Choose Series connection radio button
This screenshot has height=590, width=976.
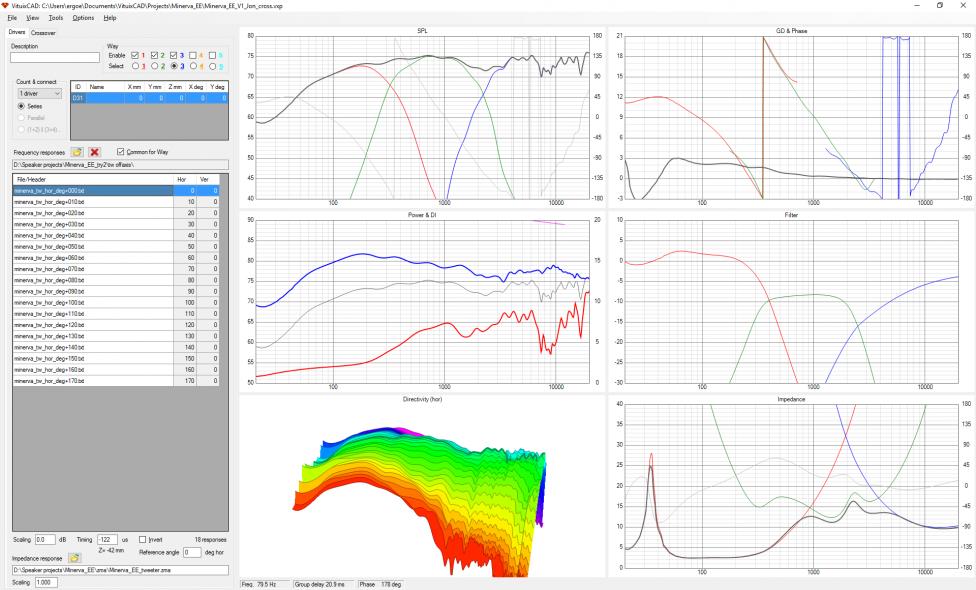pyautogui.click(x=21, y=106)
